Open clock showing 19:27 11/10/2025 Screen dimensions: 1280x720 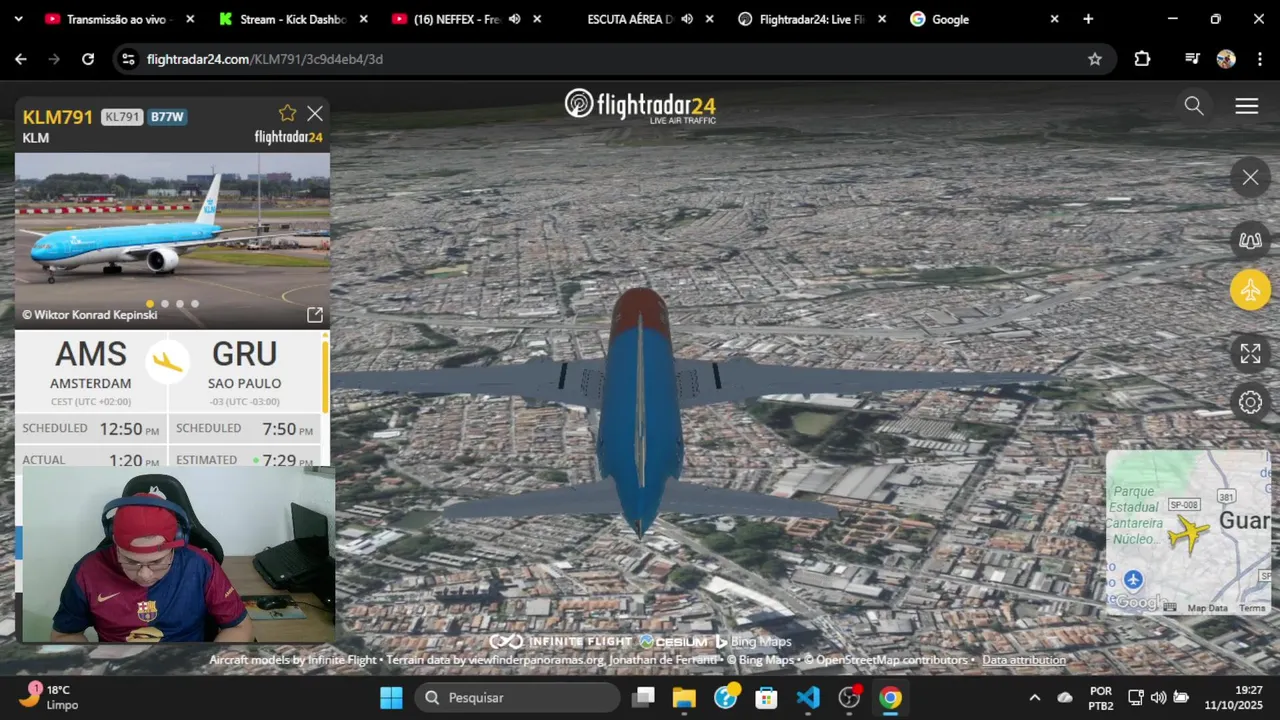[1233, 697]
